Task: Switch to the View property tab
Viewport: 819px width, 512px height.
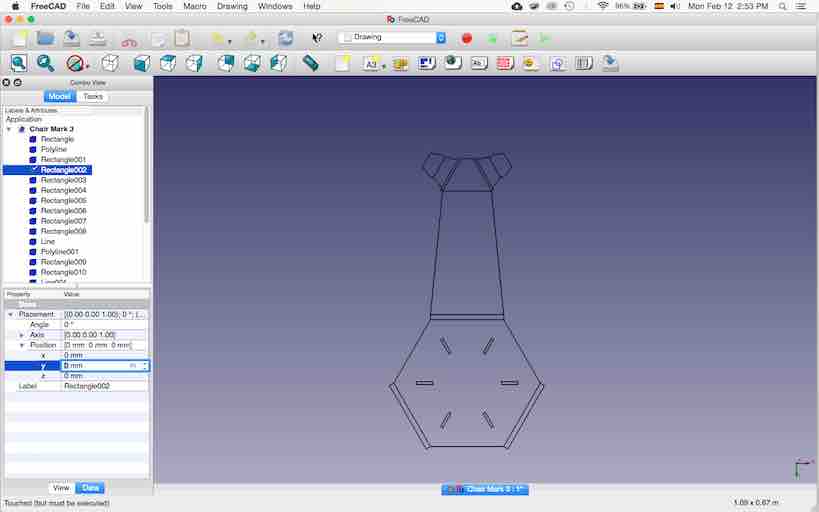Action: tap(61, 487)
